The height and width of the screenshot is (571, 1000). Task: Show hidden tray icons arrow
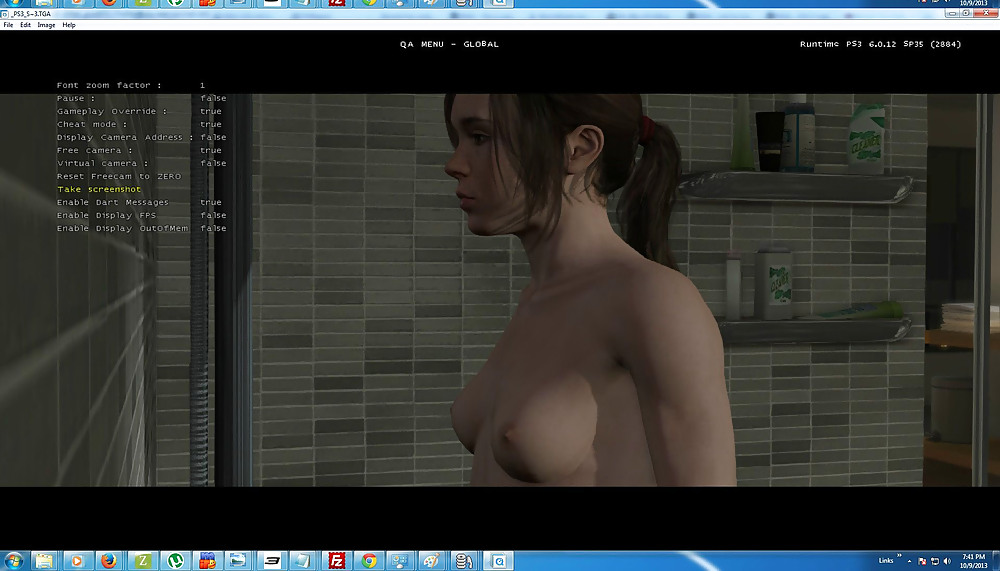point(910,561)
